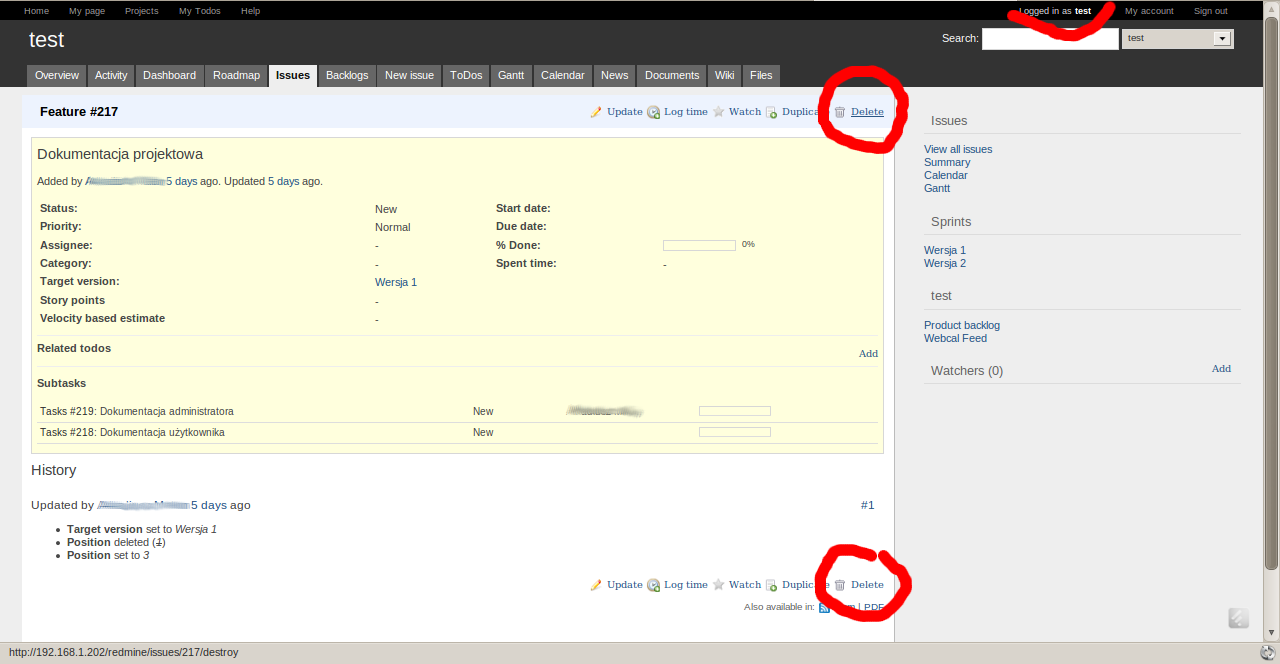The image size is (1280, 664).
Task: Click the % Done progress bar
Action: pyautogui.click(x=699, y=245)
